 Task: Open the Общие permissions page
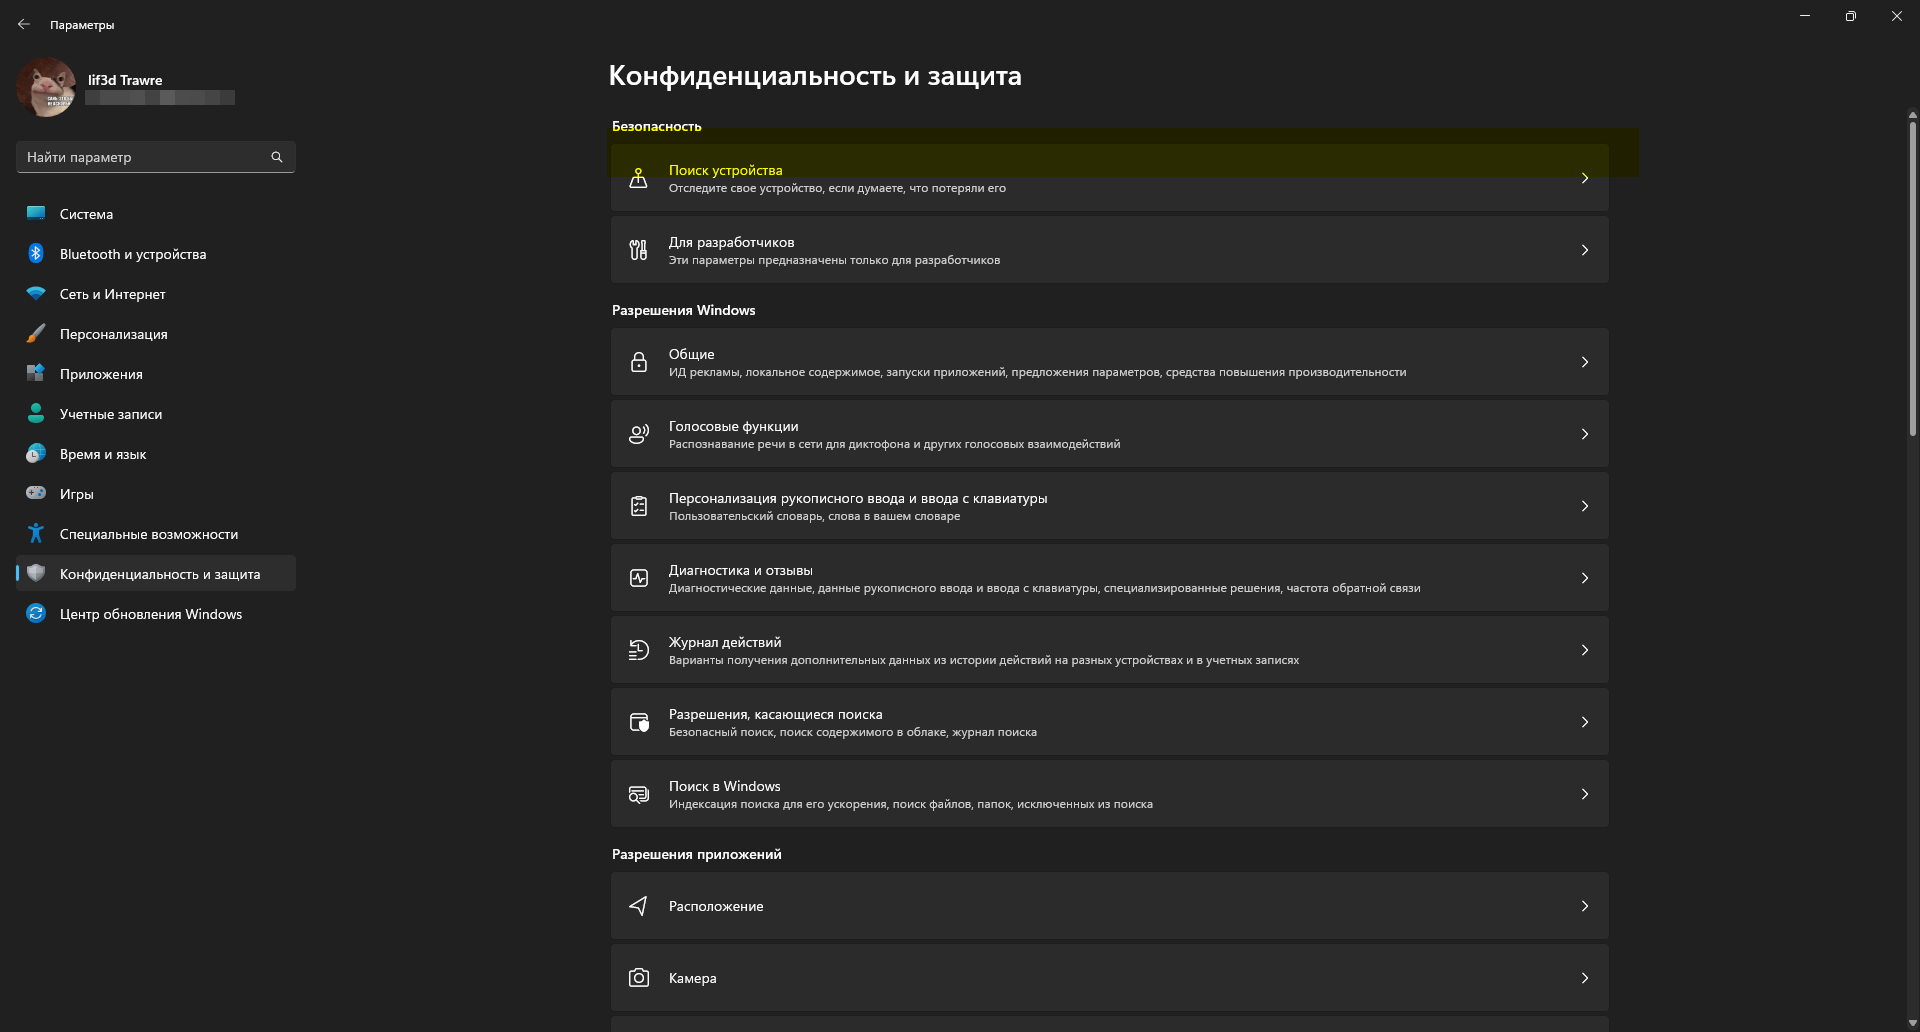coord(1110,362)
